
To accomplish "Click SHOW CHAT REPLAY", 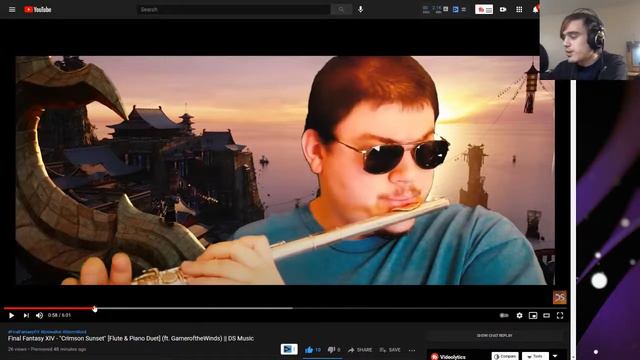I will (494, 336).
